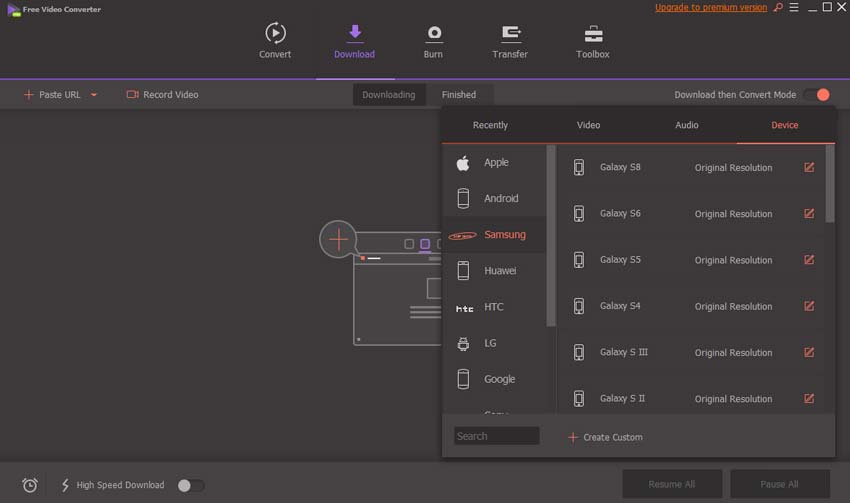Click the Huawei phone icon
850x503 pixels.
463,270
